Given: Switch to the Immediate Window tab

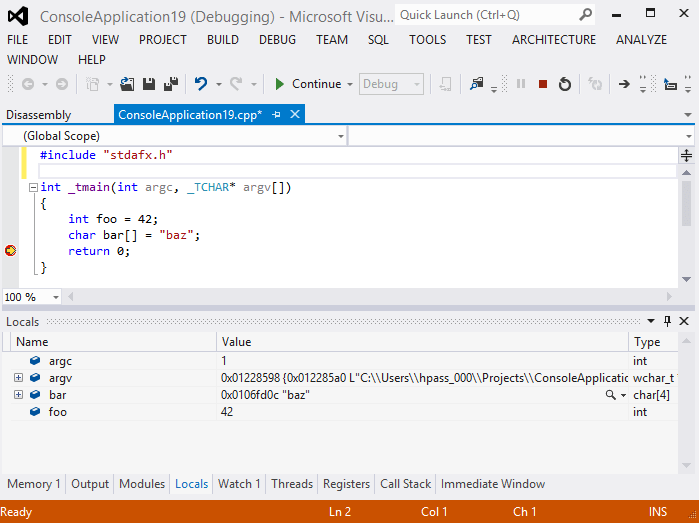Looking at the screenshot, I should click(x=493, y=484).
